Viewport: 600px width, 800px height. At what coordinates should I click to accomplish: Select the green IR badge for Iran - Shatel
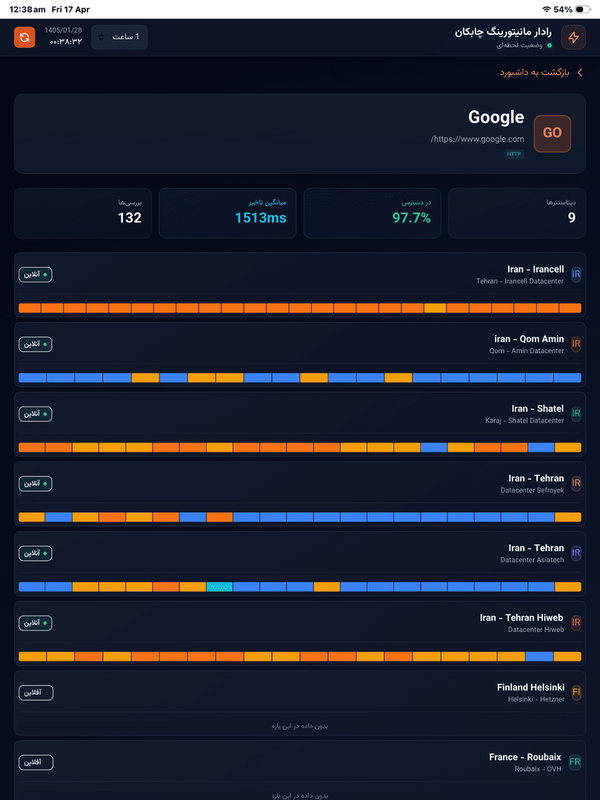point(576,413)
